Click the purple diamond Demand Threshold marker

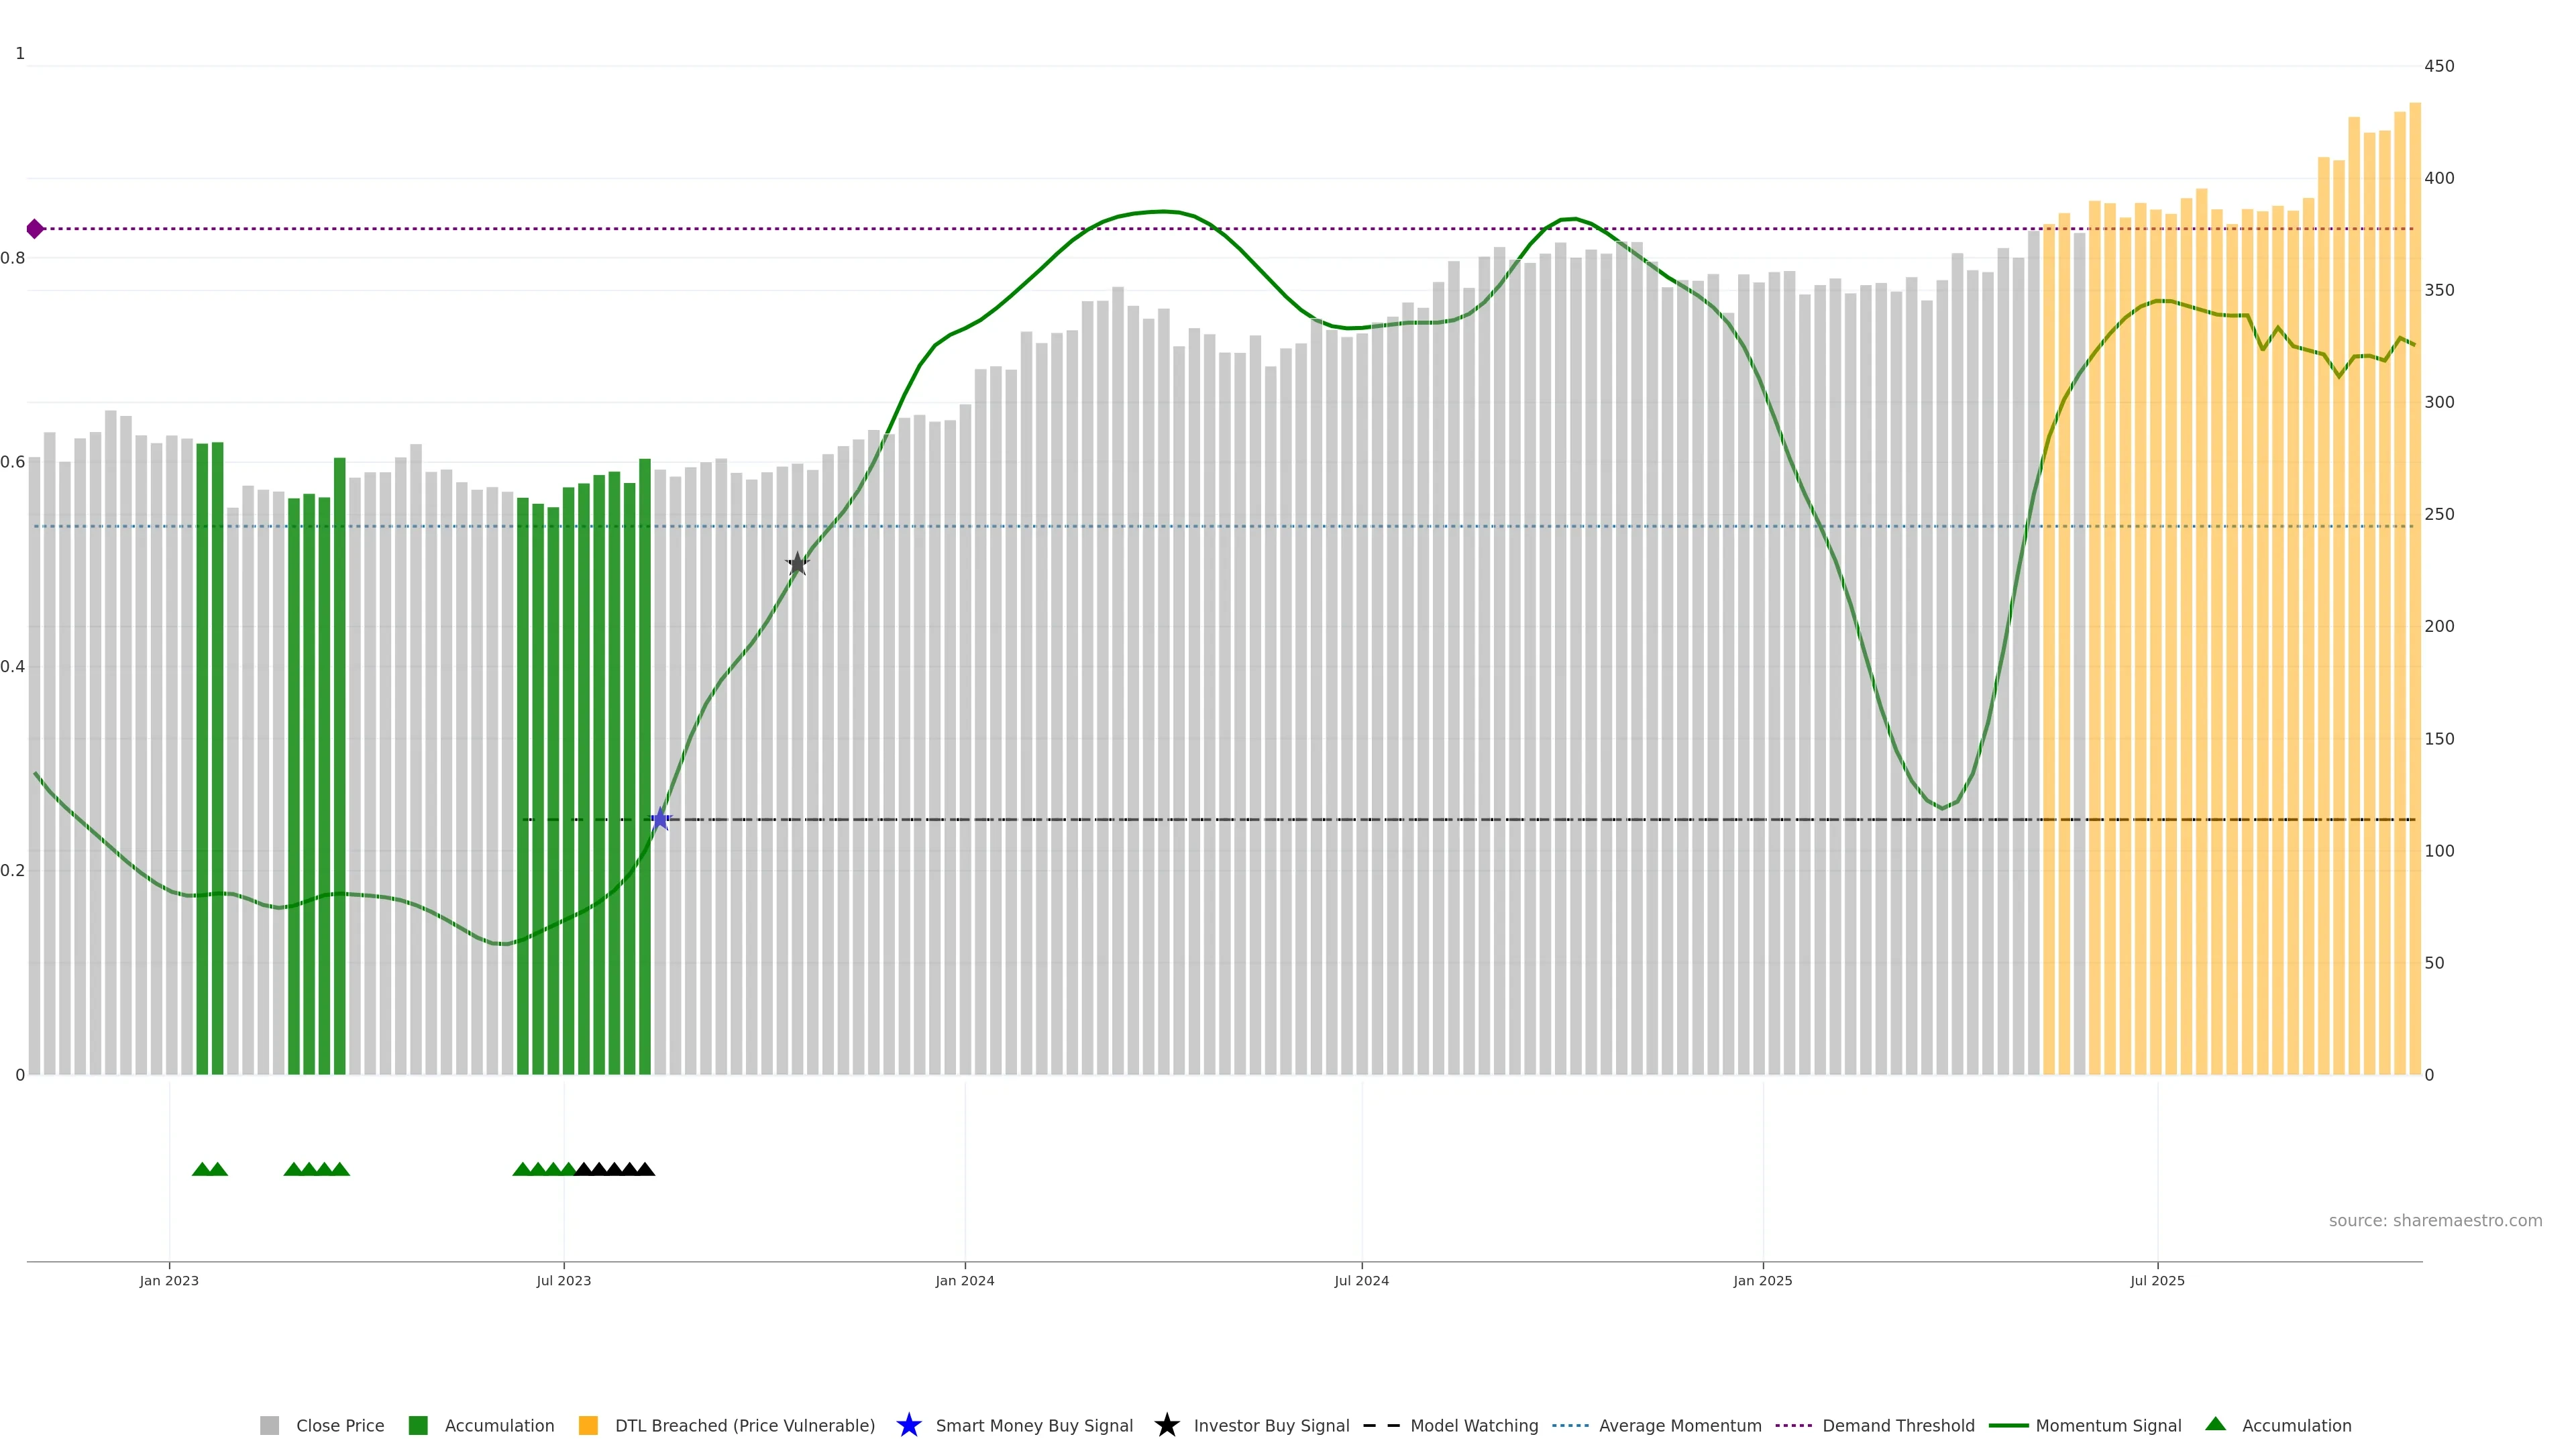tap(35, 229)
